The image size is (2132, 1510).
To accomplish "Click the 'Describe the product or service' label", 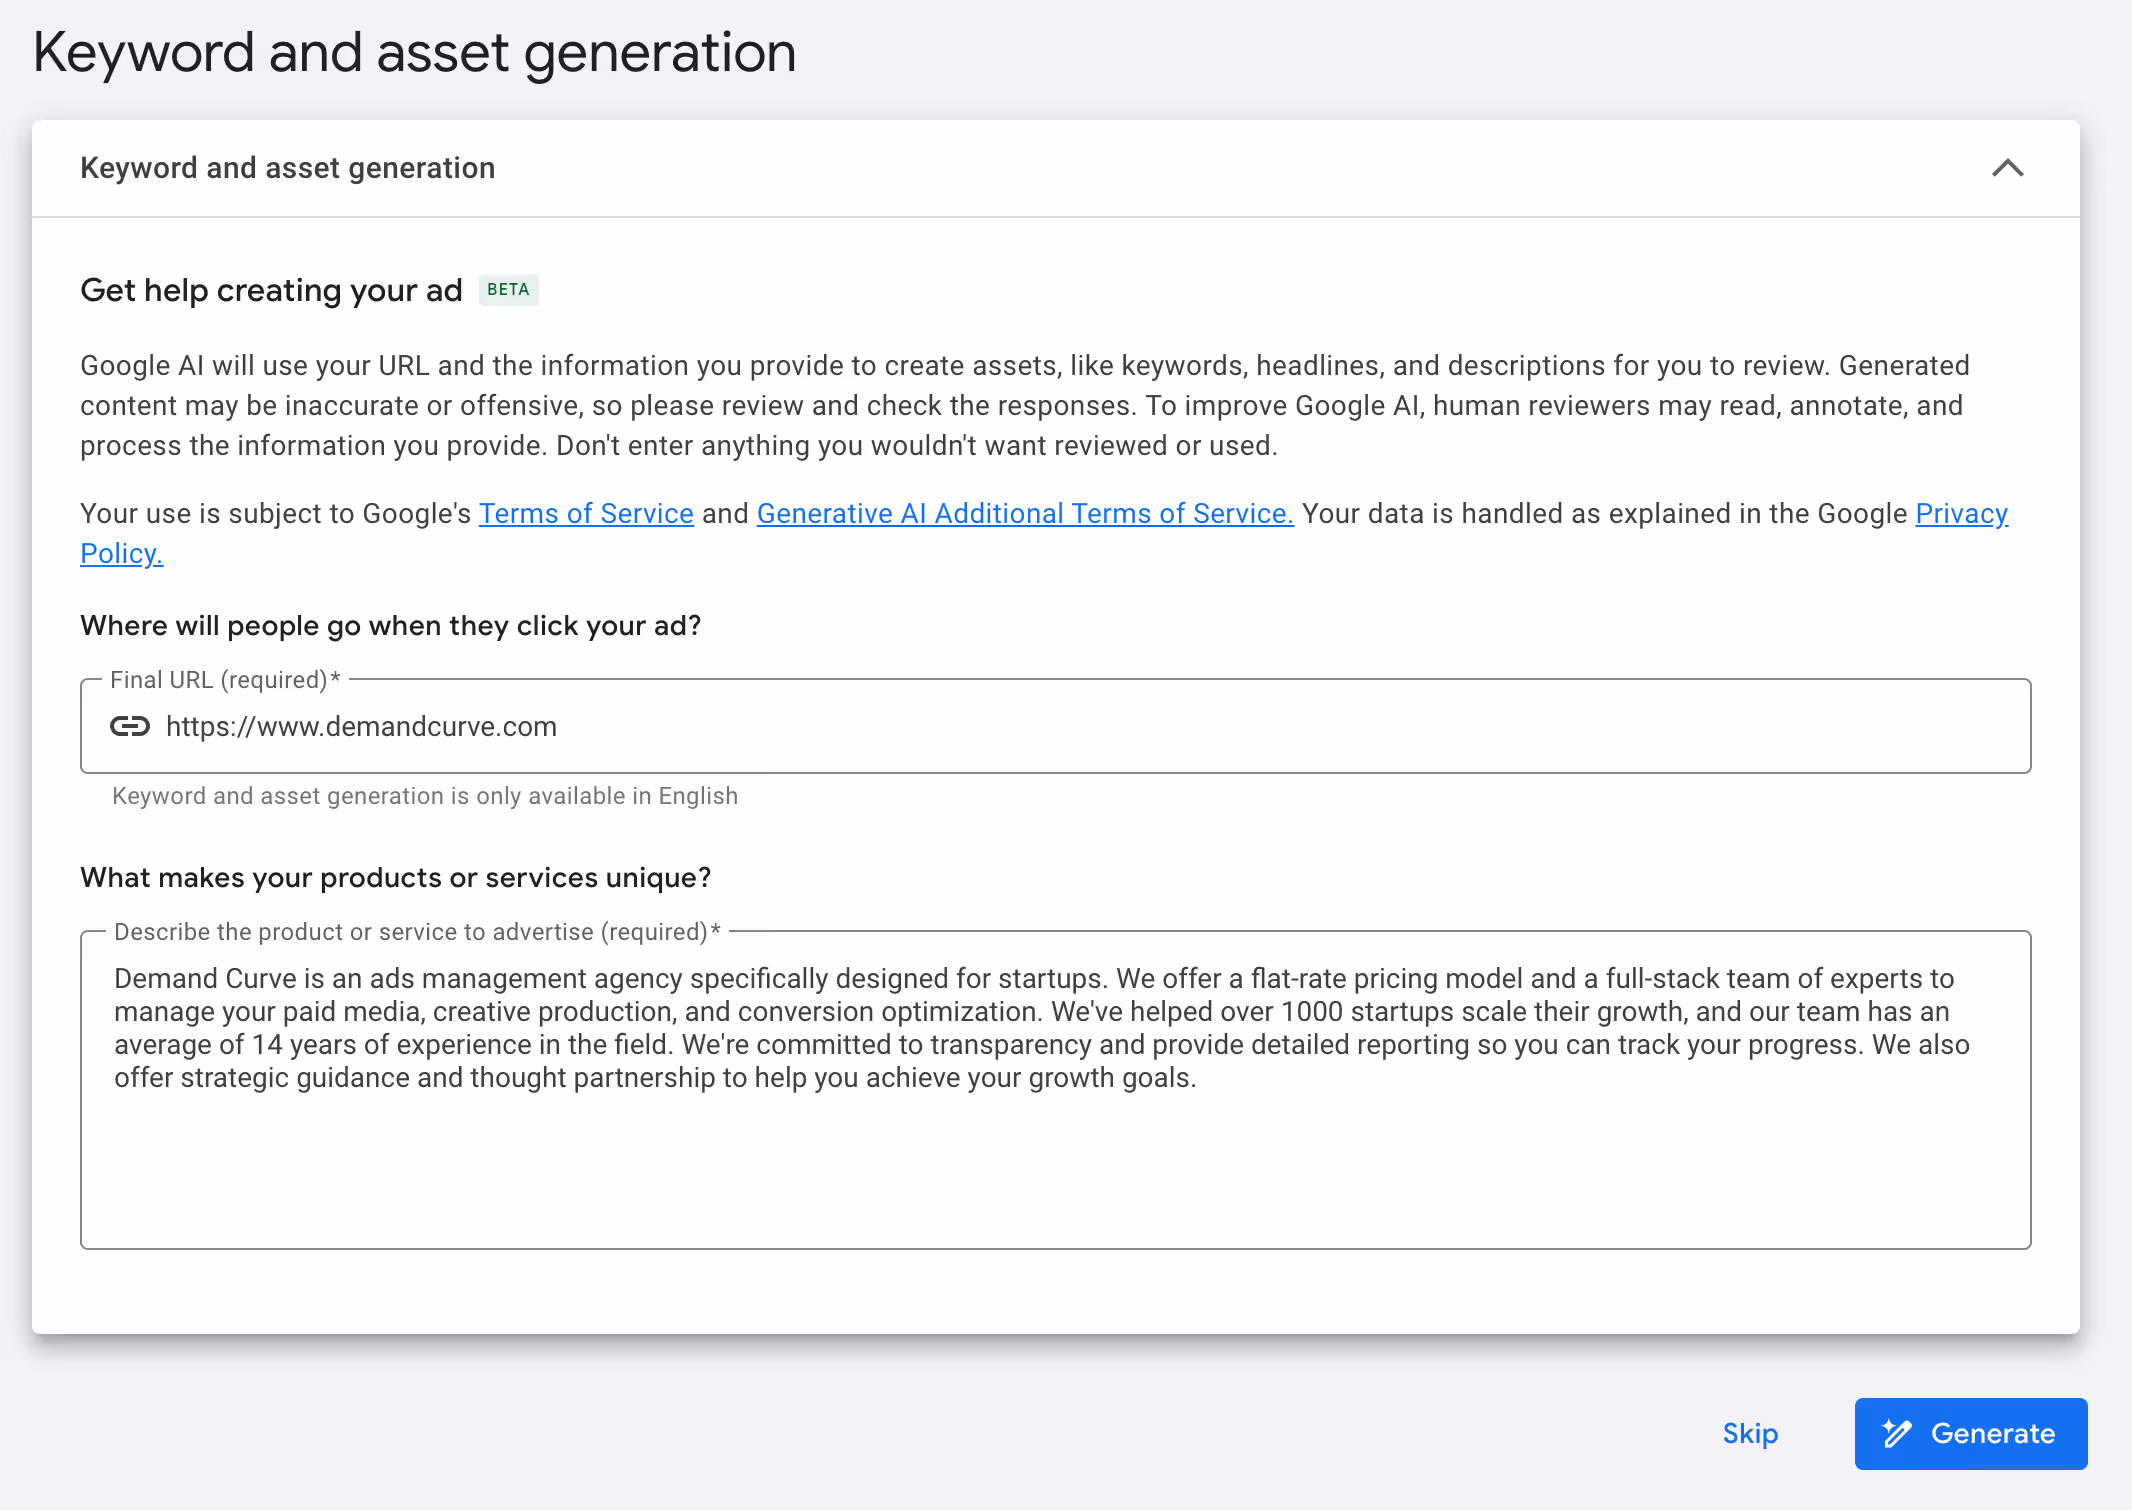I will pyautogui.click(x=417, y=932).
